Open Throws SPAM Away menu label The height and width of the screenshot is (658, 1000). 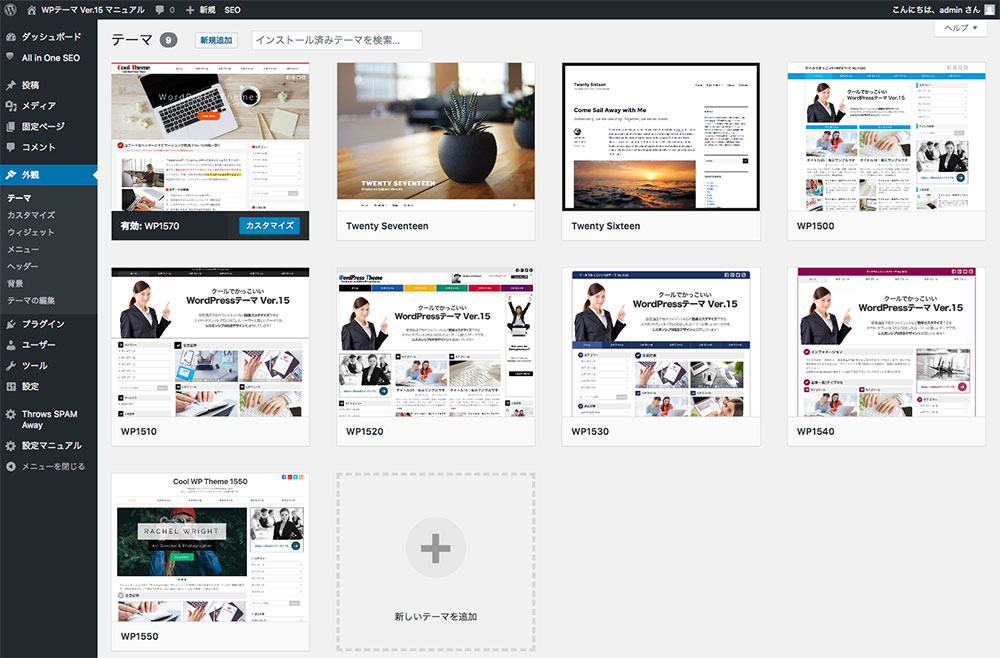point(50,419)
